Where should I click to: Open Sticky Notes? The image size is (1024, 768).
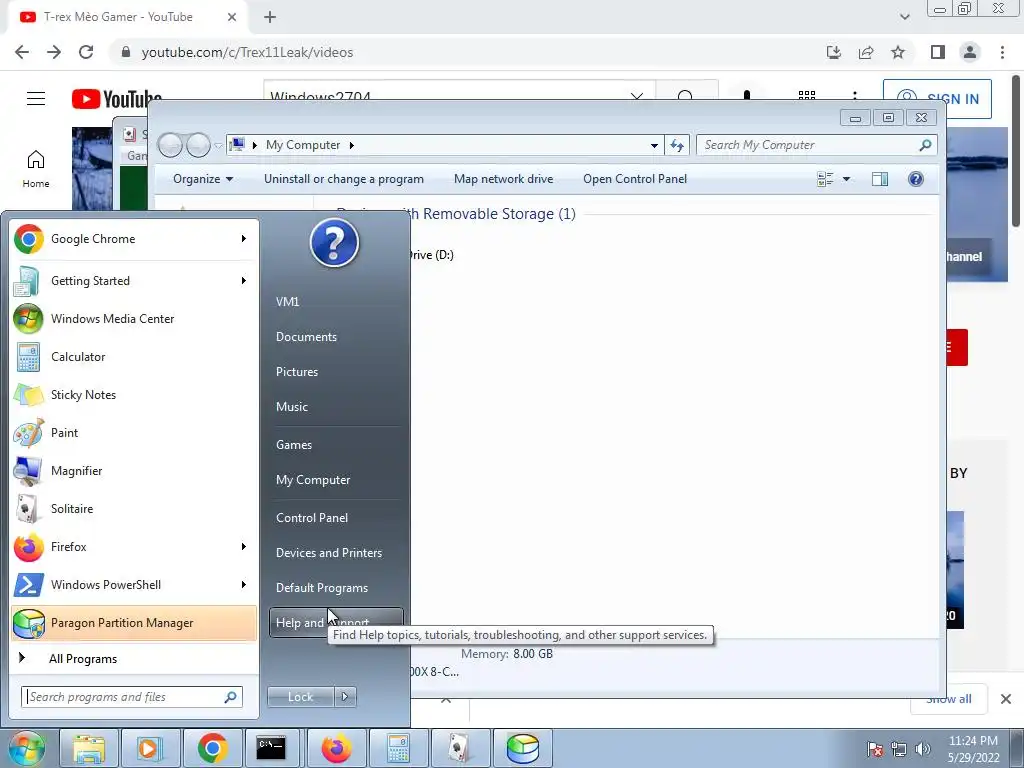click(x=134, y=394)
